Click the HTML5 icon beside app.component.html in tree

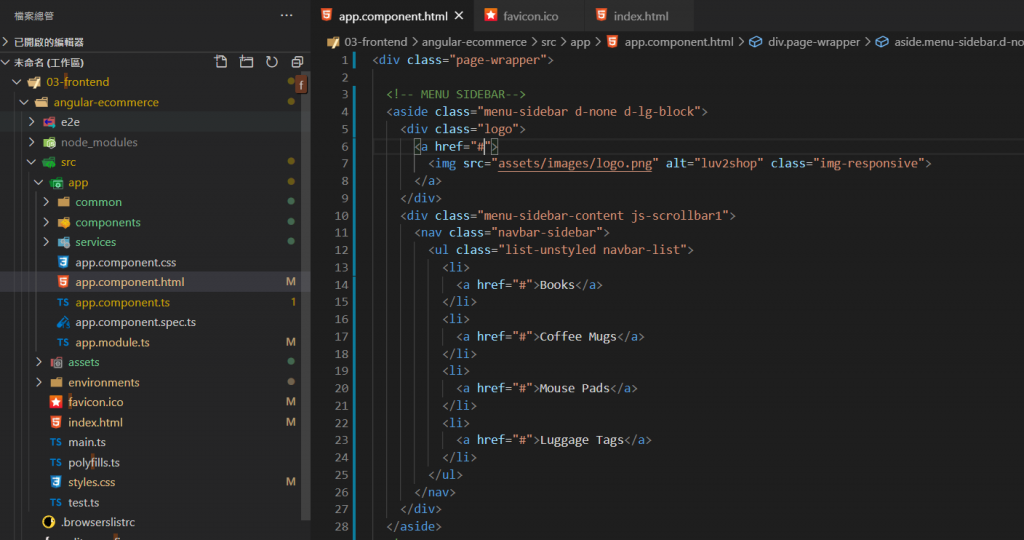click(x=63, y=282)
